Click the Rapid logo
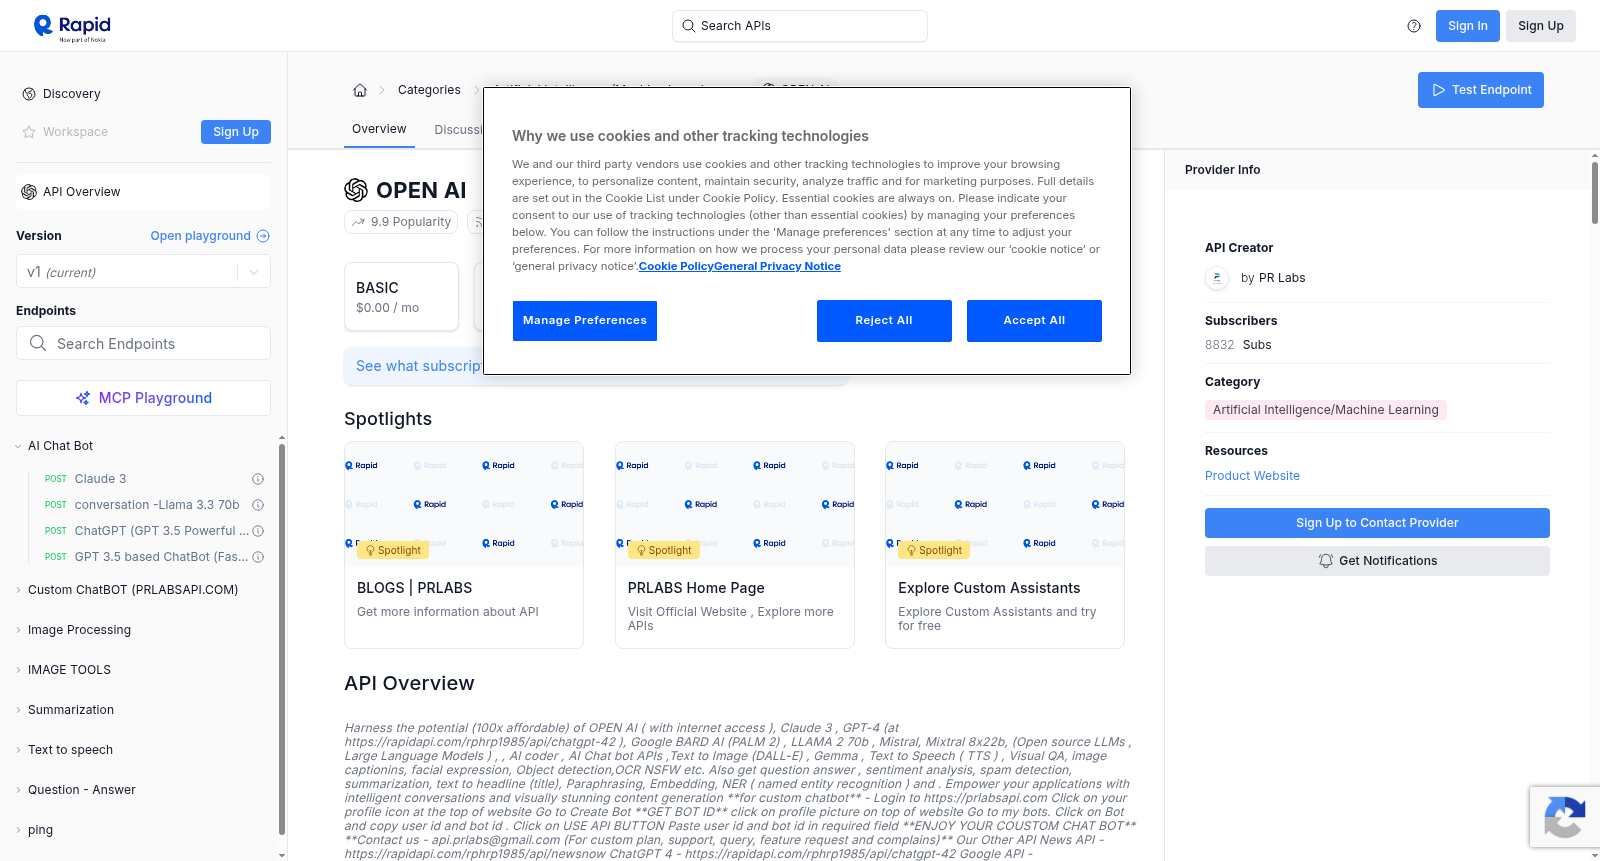 click(72, 27)
